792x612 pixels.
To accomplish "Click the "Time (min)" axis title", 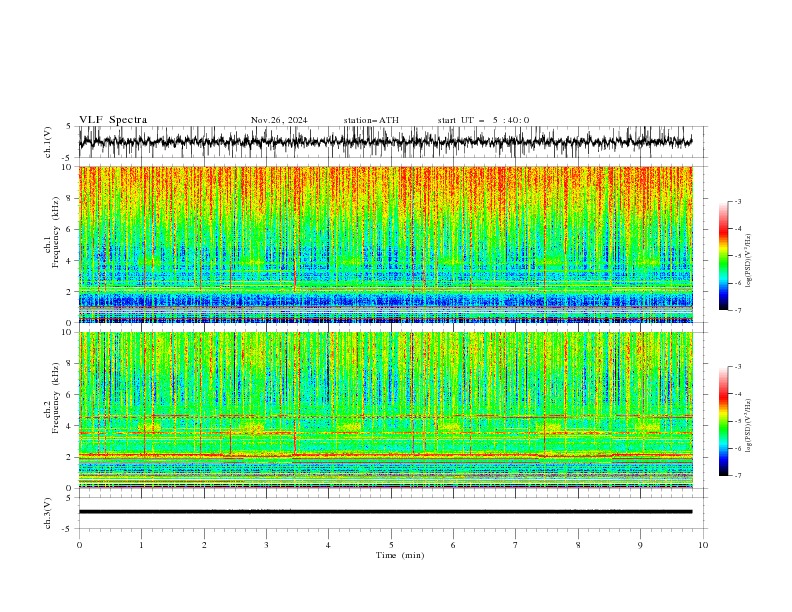I will (400, 555).
